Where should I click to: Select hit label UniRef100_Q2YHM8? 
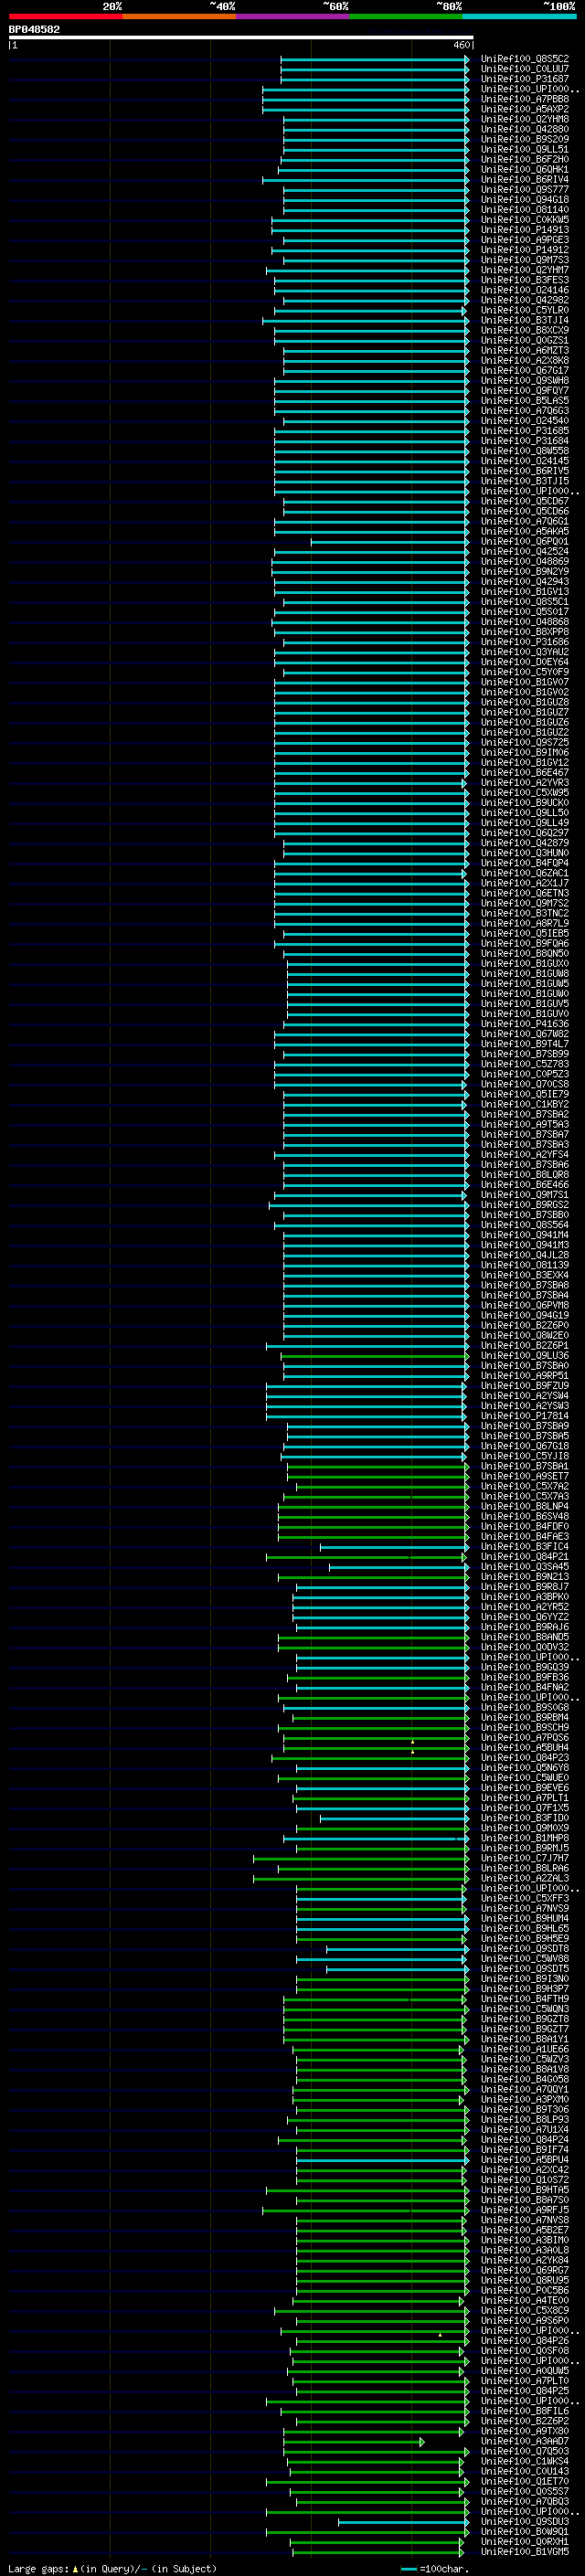click(x=525, y=119)
